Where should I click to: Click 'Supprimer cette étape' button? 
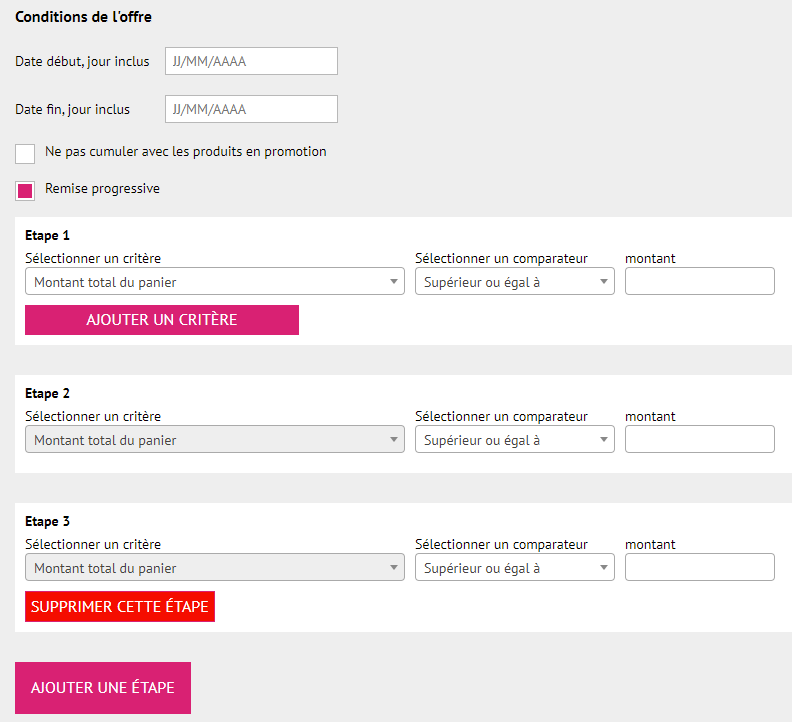[120, 607]
